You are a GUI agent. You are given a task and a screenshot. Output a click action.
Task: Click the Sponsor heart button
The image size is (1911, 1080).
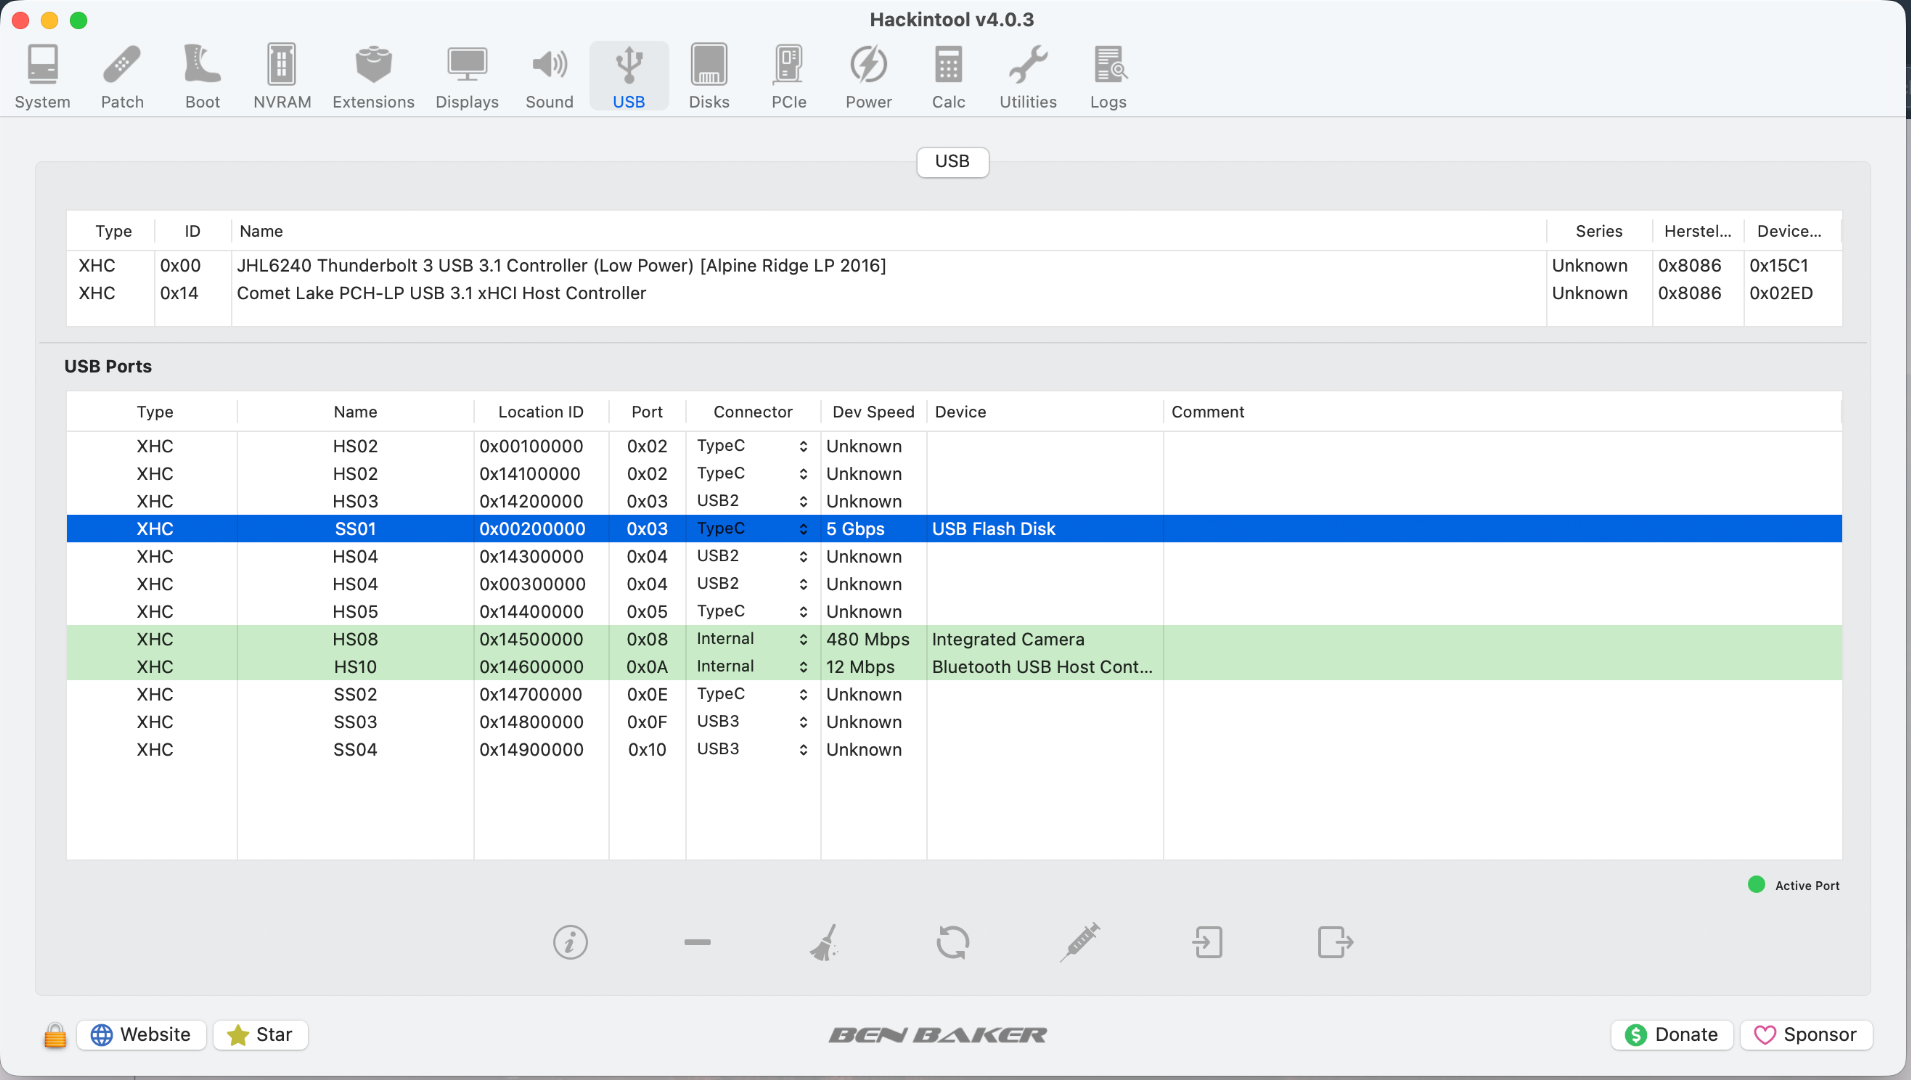click(1806, 1035)
